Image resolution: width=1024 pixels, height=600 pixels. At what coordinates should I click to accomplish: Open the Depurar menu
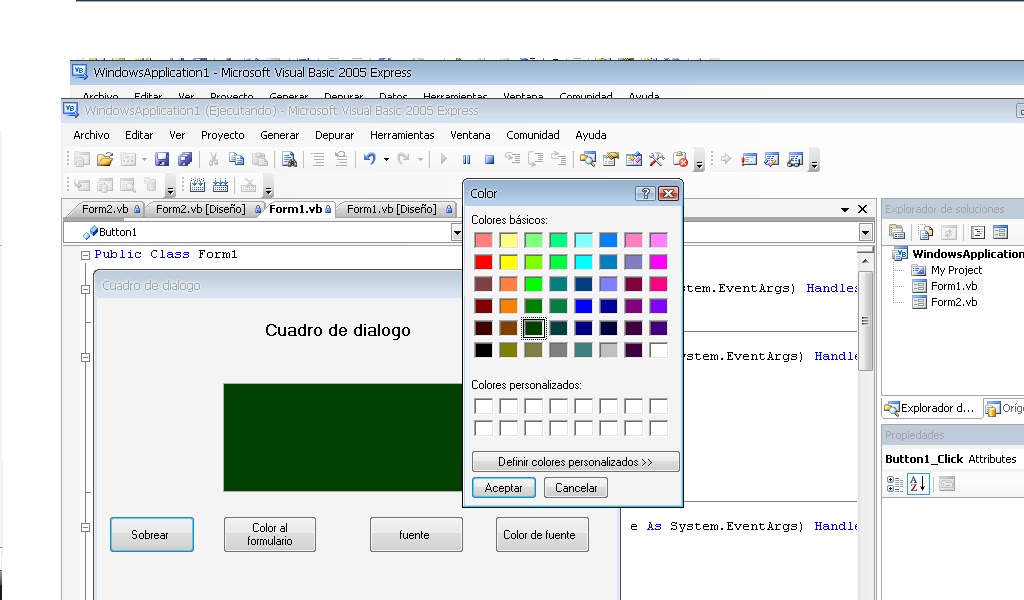tap(334, 135)
